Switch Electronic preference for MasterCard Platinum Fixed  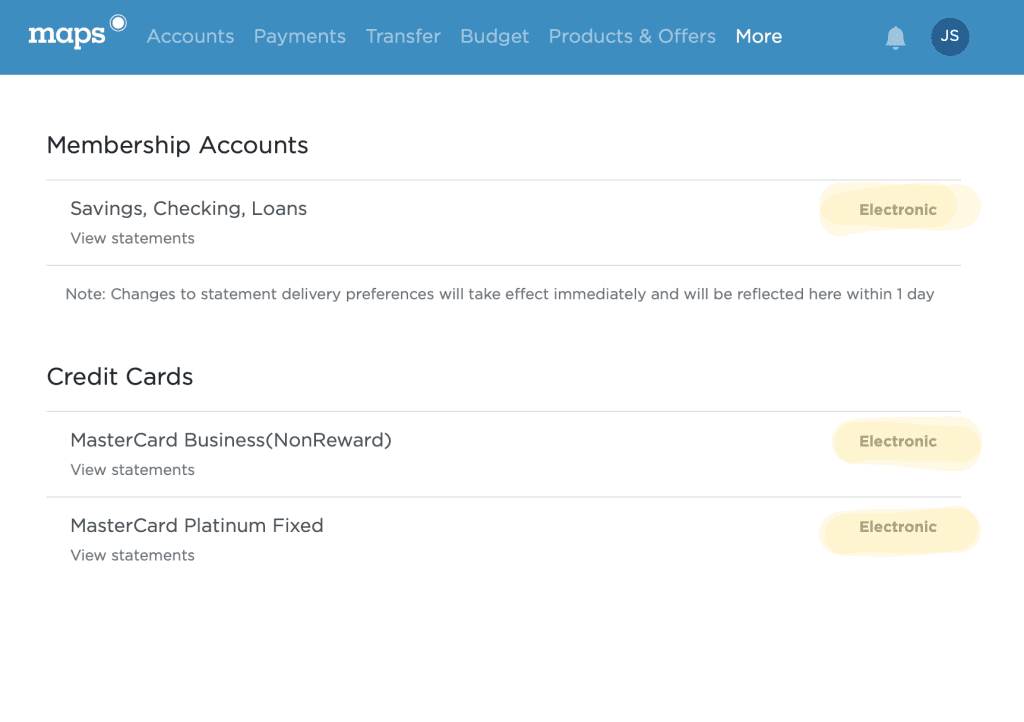click(897, 527)
